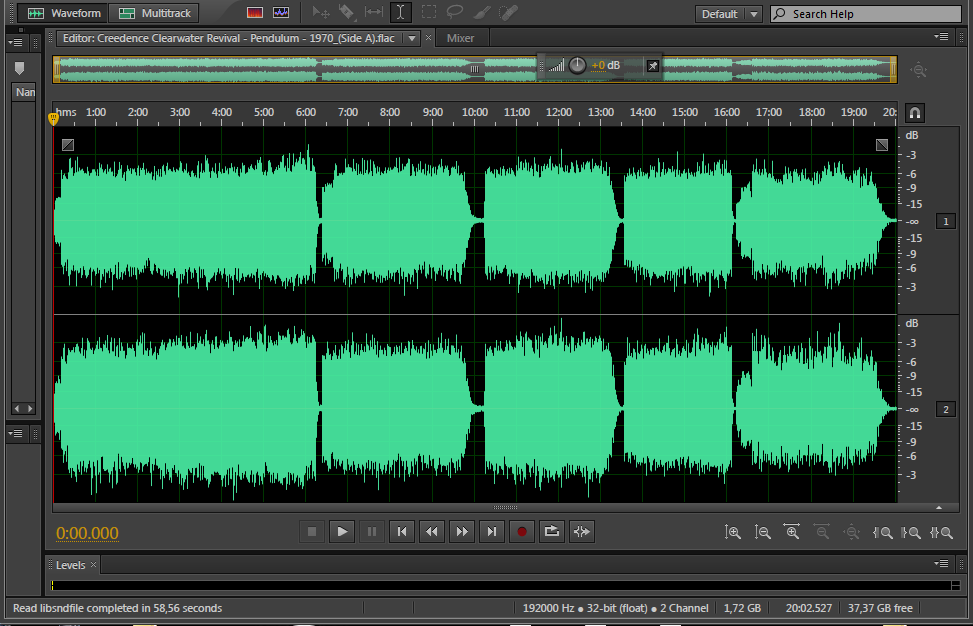973x626 pixels.
Task: Click the Stop button
Action: 312,532
